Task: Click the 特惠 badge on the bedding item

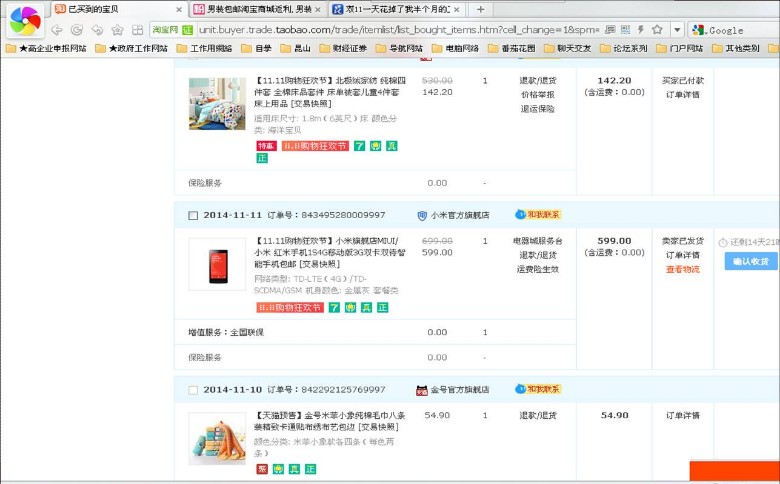Action: pos(266,146)
